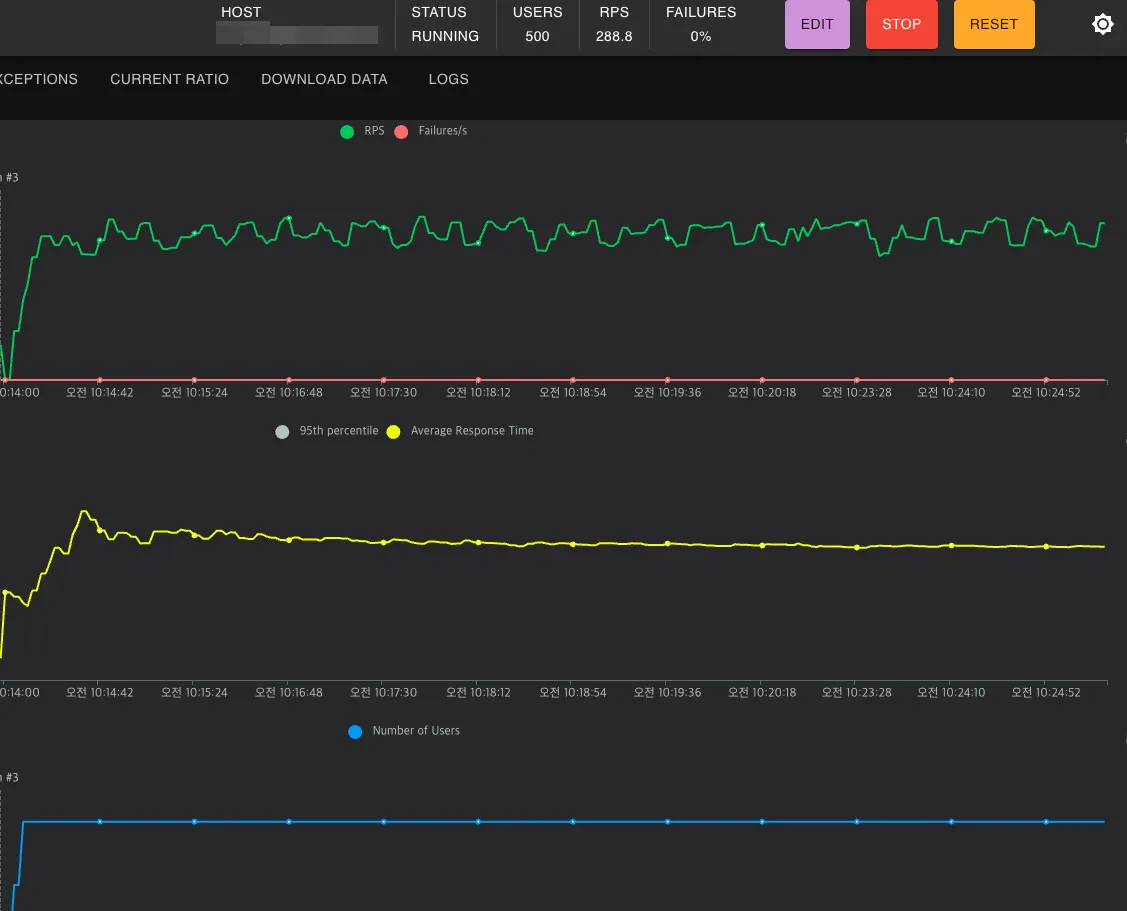Screen dimensions: 1127x911
Task: Click the blue Number of Users legend dot
Action: [x=355, y=732]
